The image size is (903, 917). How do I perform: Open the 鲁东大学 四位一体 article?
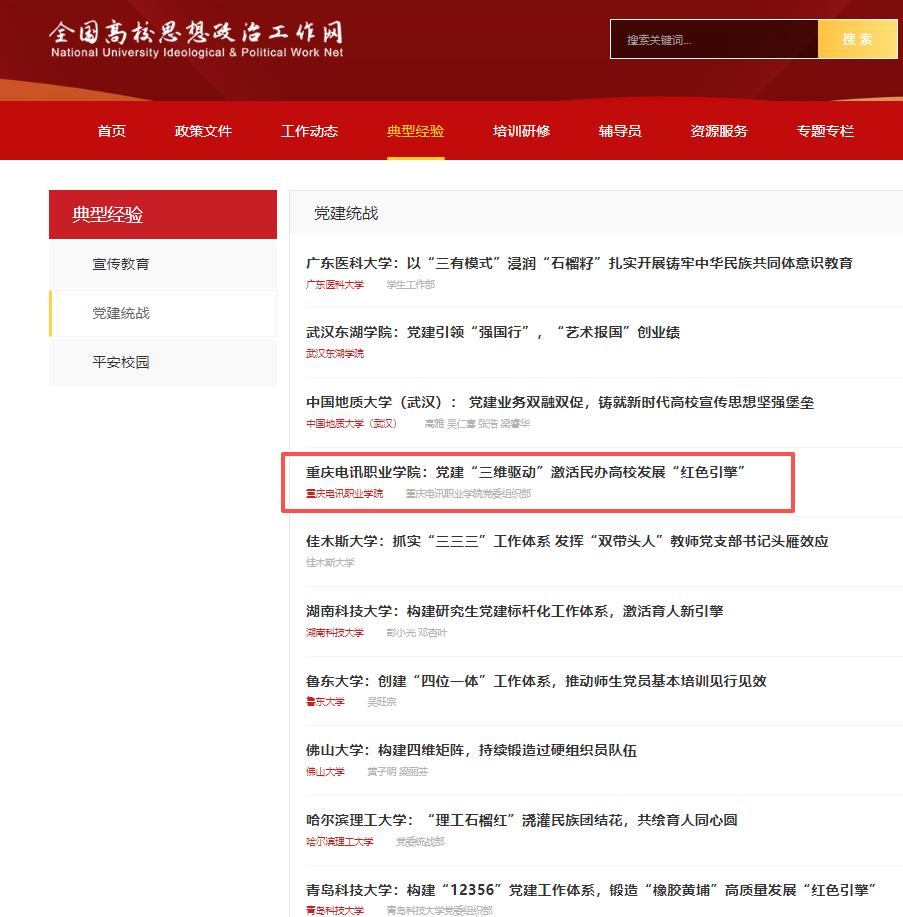tap(536, 681)
